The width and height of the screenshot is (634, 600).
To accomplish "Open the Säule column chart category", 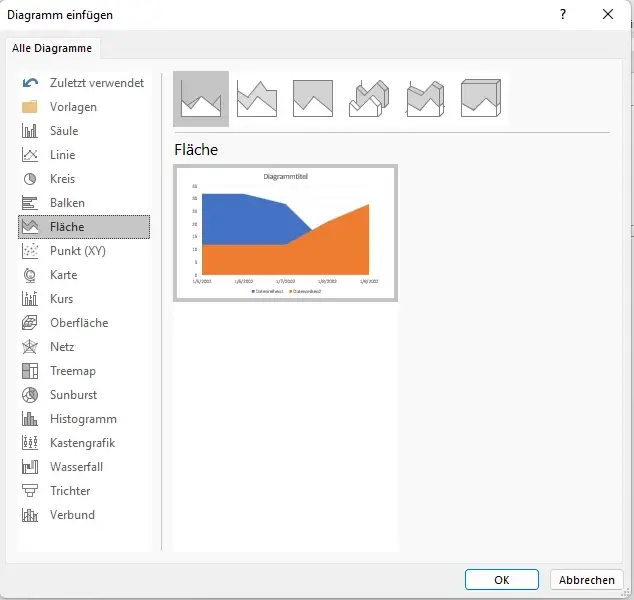I will tap(64, 131).
